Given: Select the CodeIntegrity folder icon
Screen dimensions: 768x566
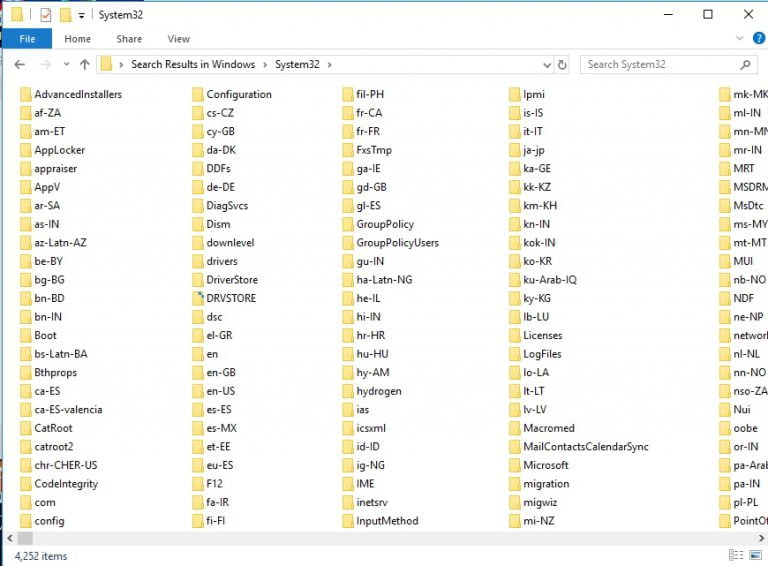Looking at the screenshot, I should tap(25, 484).
